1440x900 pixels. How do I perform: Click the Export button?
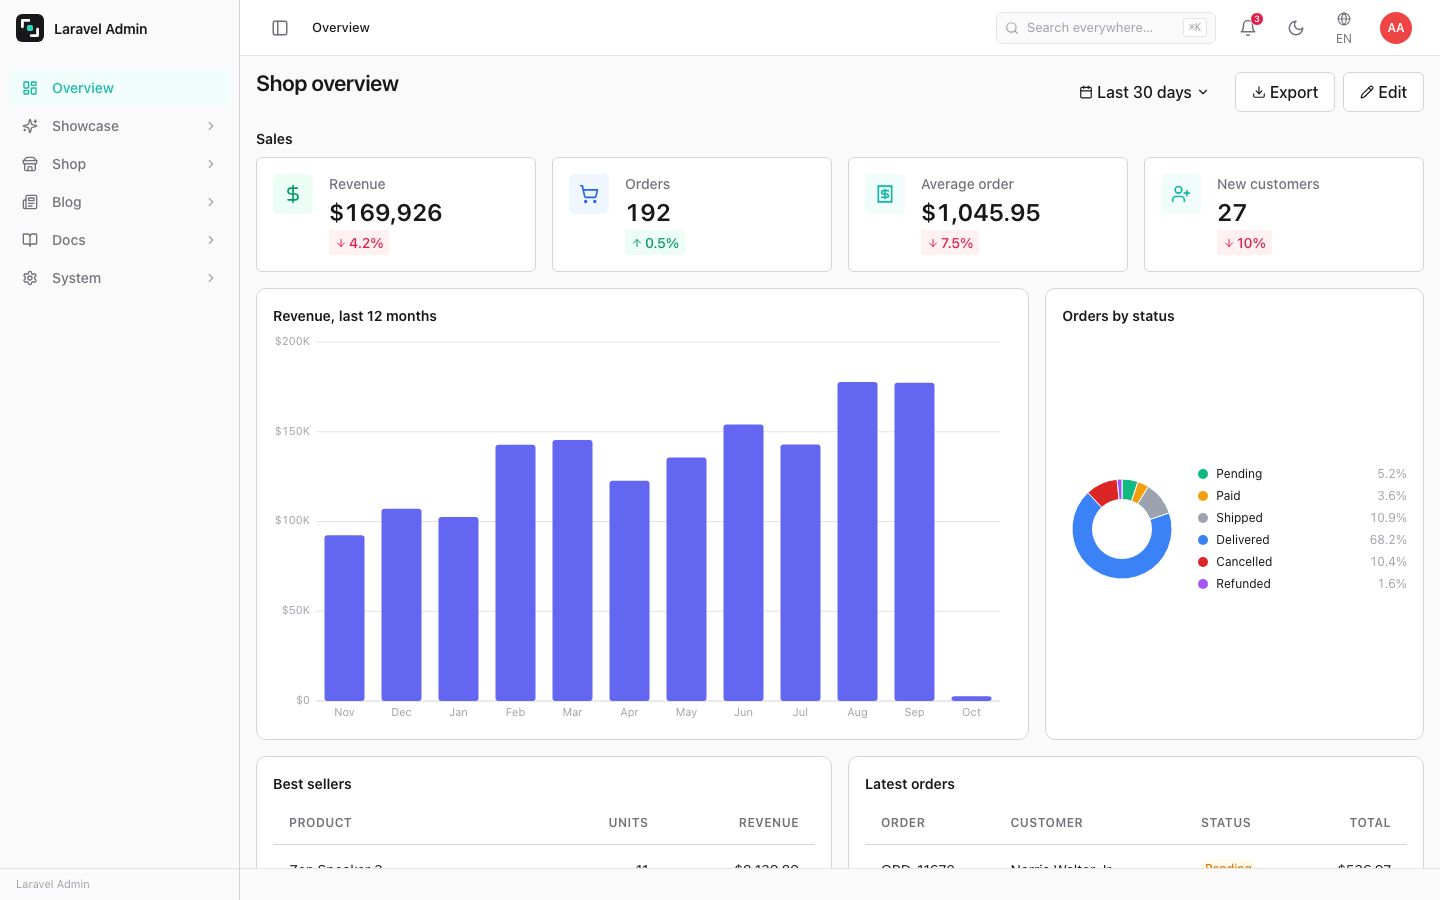pos(1285,92)
